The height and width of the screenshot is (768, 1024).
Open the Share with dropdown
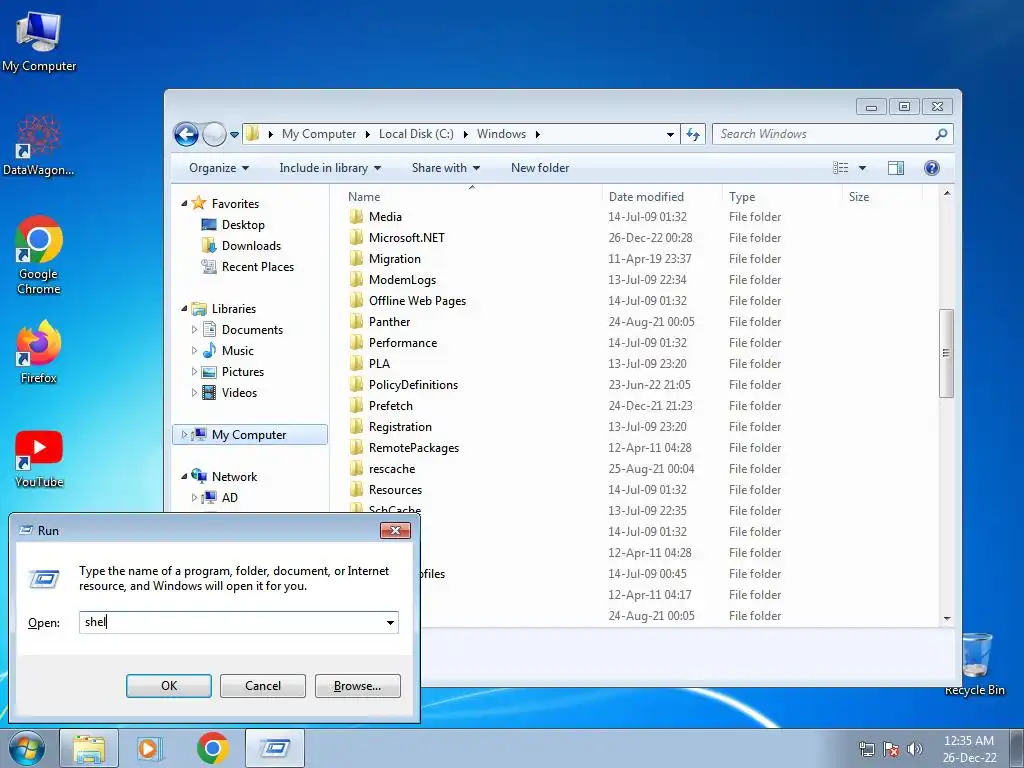point(445,168)
